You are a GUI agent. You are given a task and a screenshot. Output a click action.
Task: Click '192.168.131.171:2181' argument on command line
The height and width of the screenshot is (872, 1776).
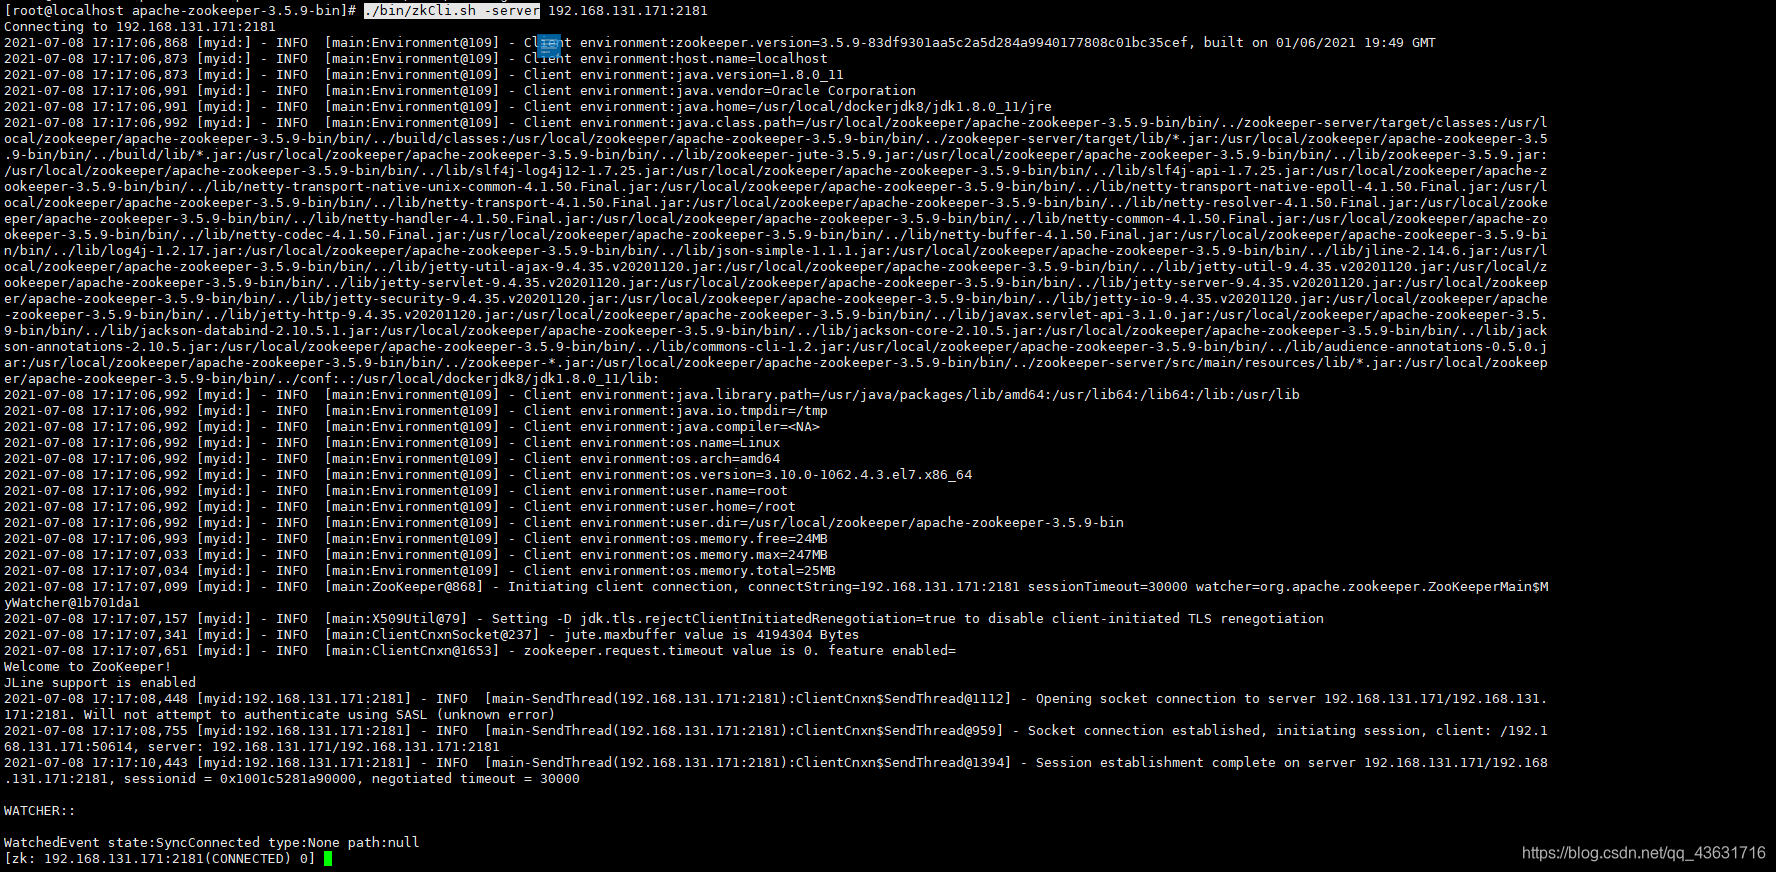pyautogui.click(x=628, y=11)
